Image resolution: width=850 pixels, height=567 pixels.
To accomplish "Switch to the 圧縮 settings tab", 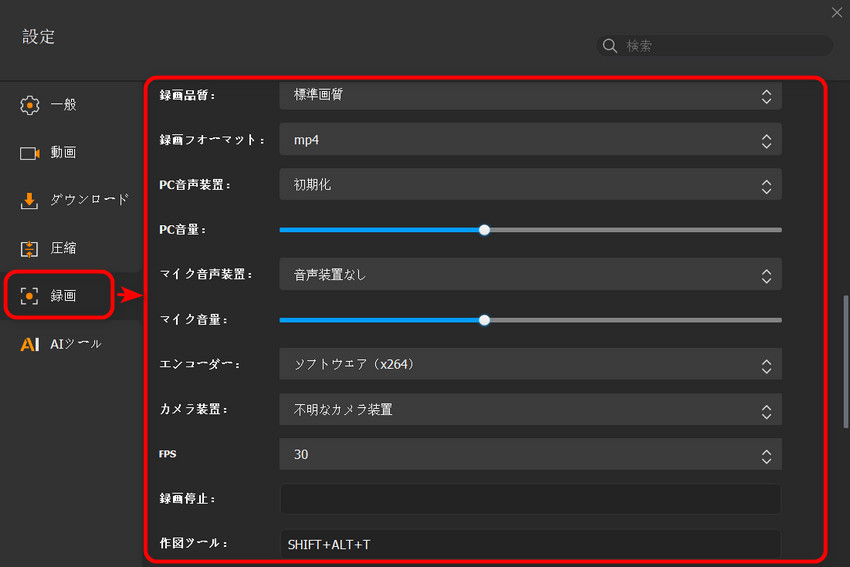I will pos(70,248).
